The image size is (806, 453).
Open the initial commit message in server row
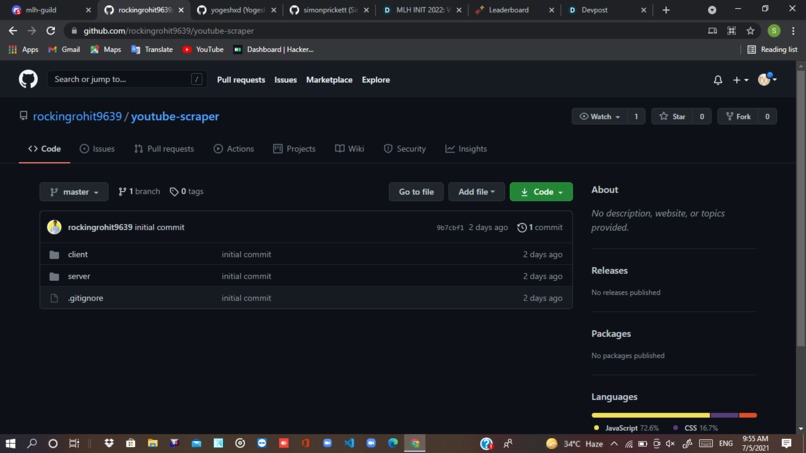pos(246,276)
